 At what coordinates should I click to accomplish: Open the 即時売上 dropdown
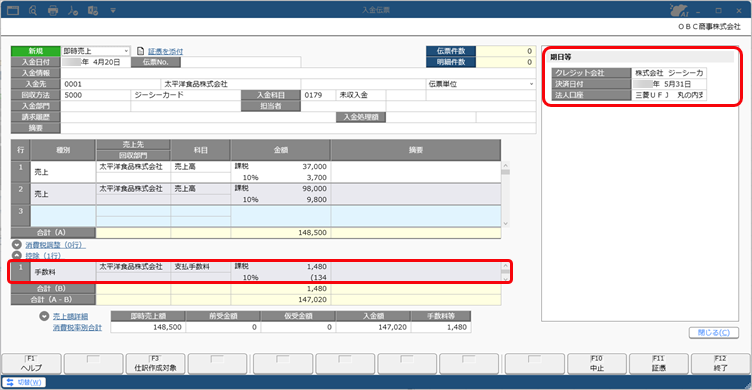[126, 51]
